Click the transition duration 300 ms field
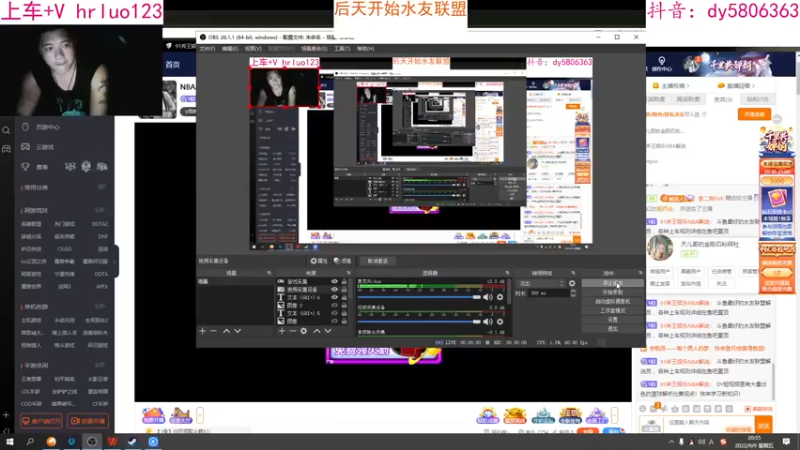 [x=549, y=293]
